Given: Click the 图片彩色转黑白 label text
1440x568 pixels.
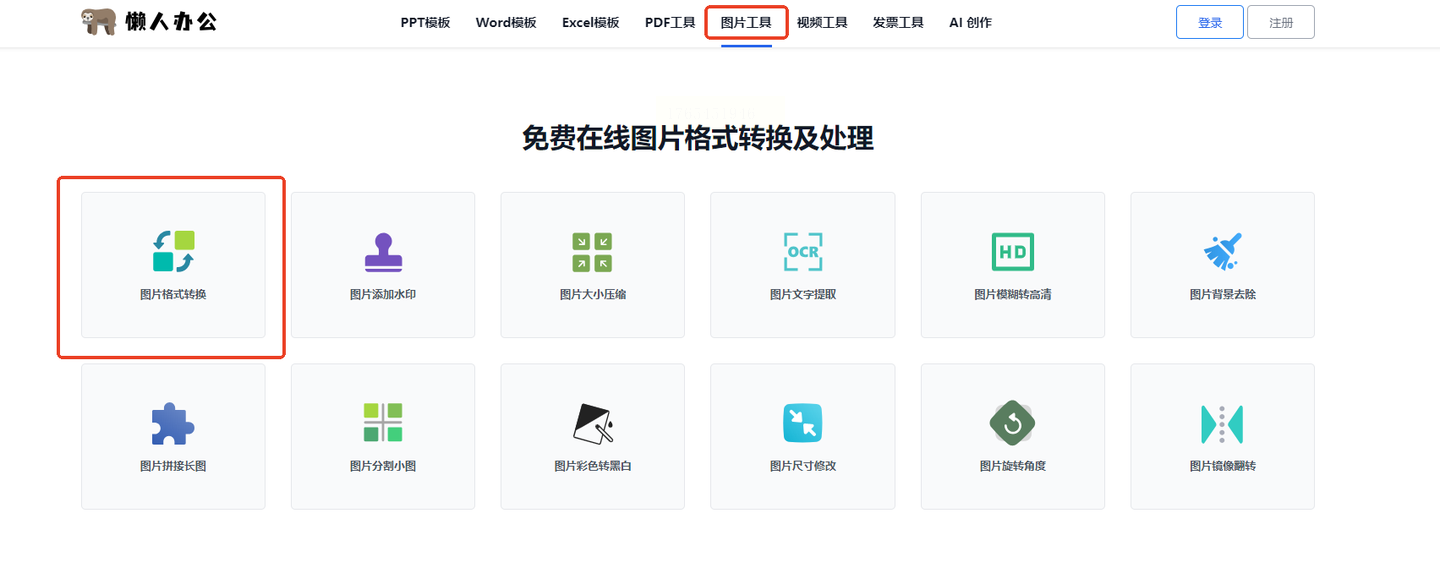Looking at the screenshot, I should (x=593, y=466).
